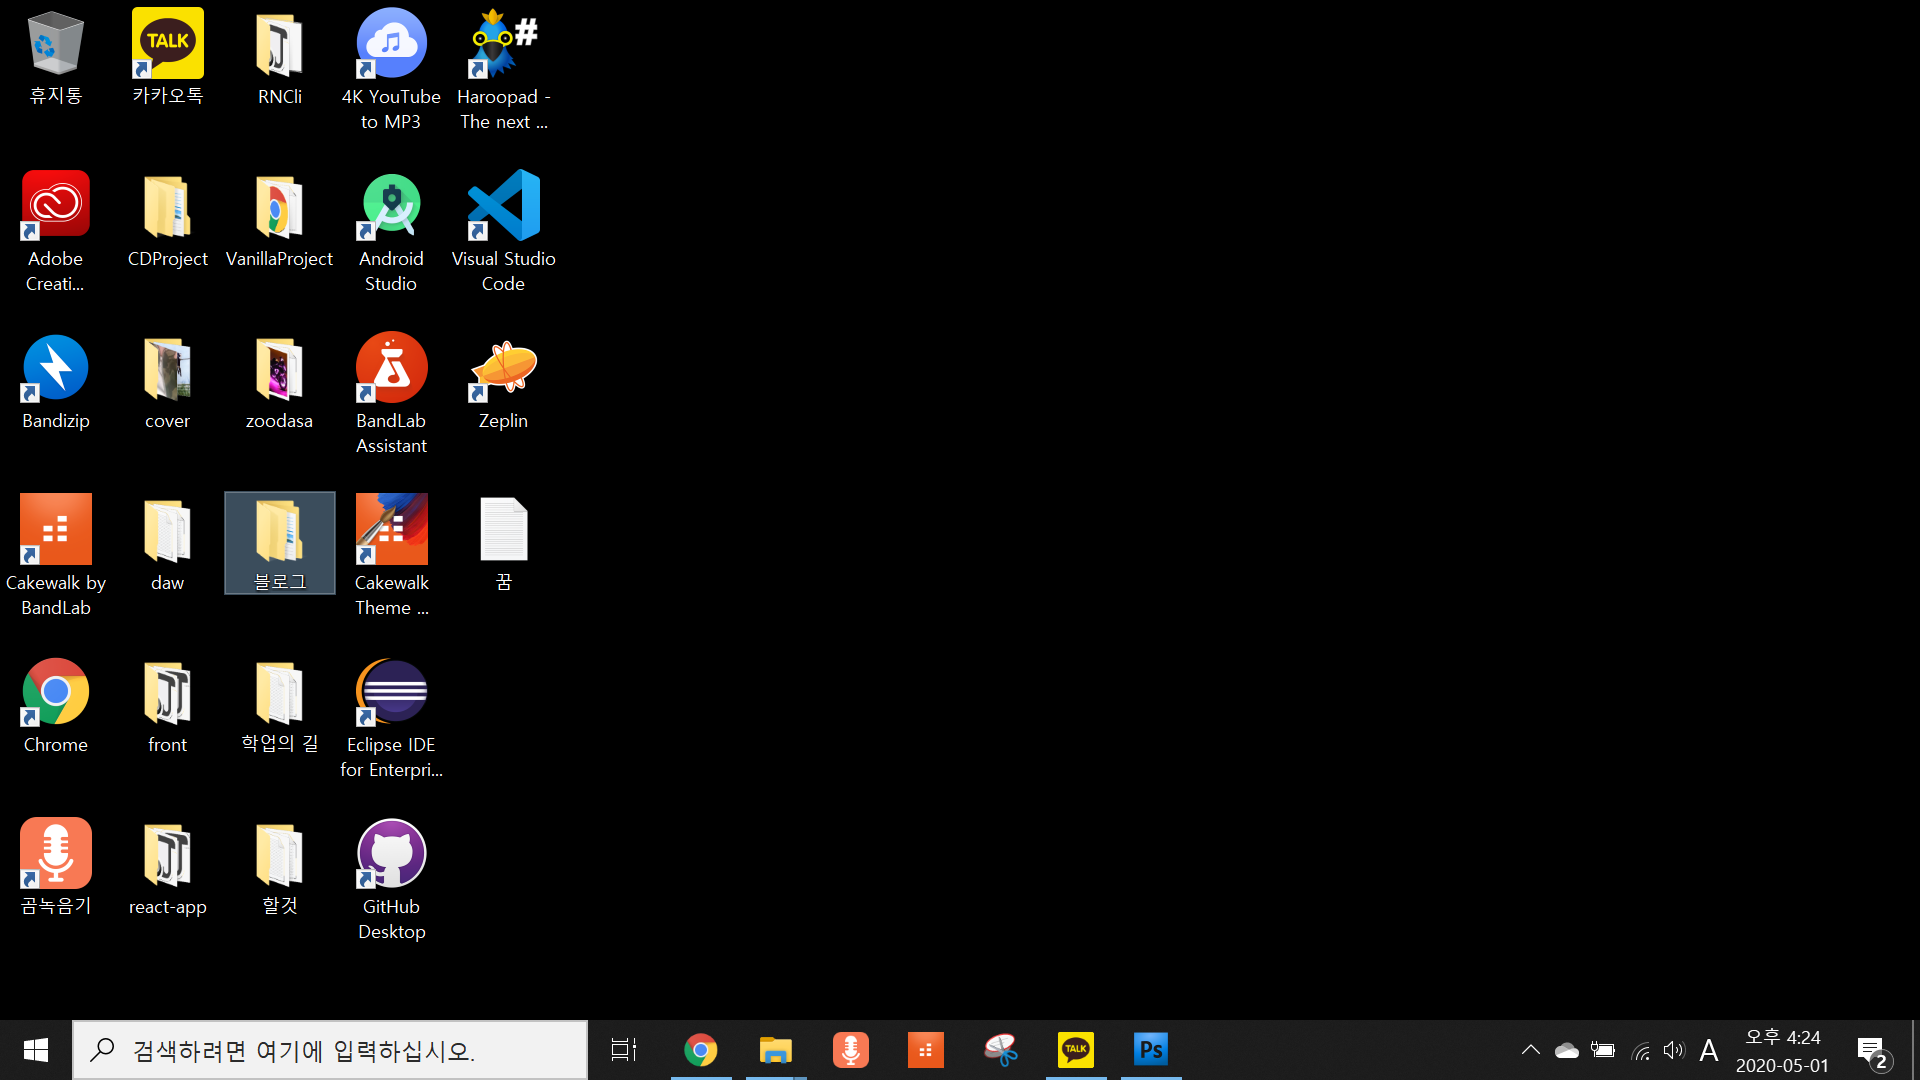Click the taskbar search input field

coord(330,1050)
